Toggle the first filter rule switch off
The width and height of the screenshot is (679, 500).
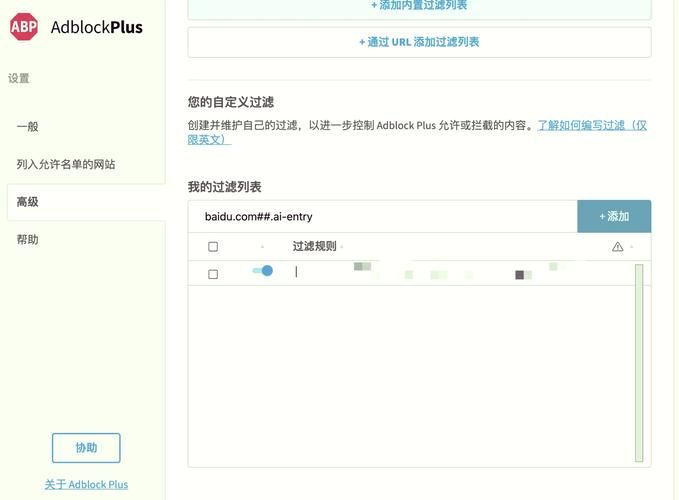(262, 271)
